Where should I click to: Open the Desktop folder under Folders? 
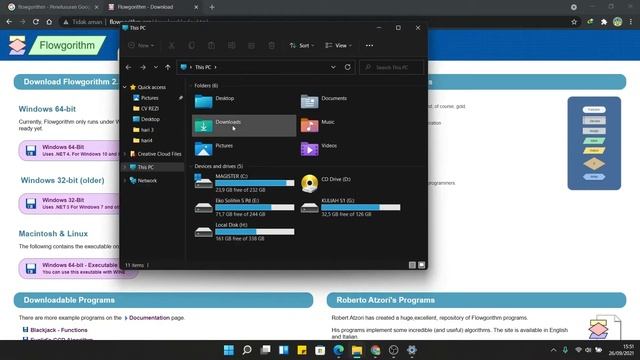click(x=244, y=101)
